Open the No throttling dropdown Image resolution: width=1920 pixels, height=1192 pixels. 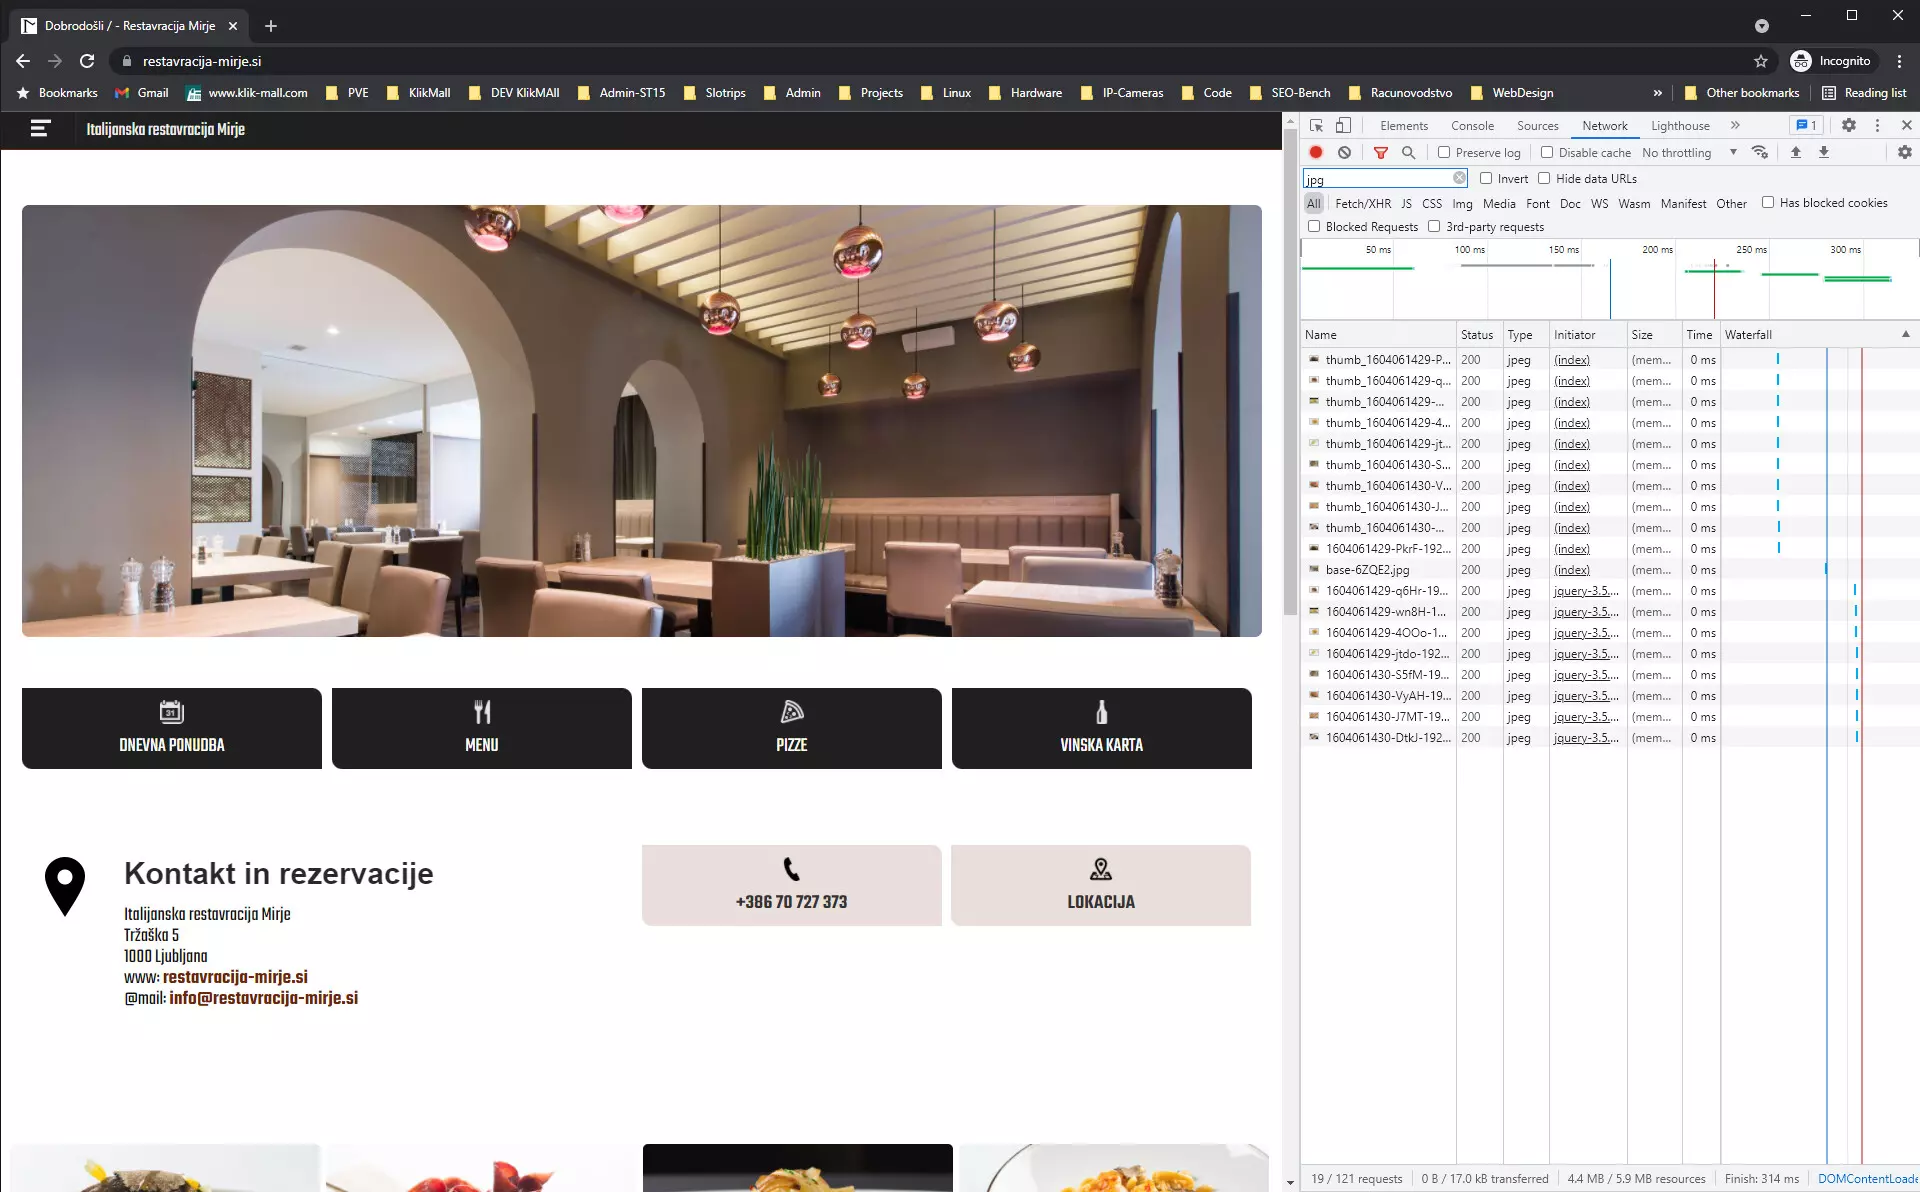click(x=1689, y=153)
